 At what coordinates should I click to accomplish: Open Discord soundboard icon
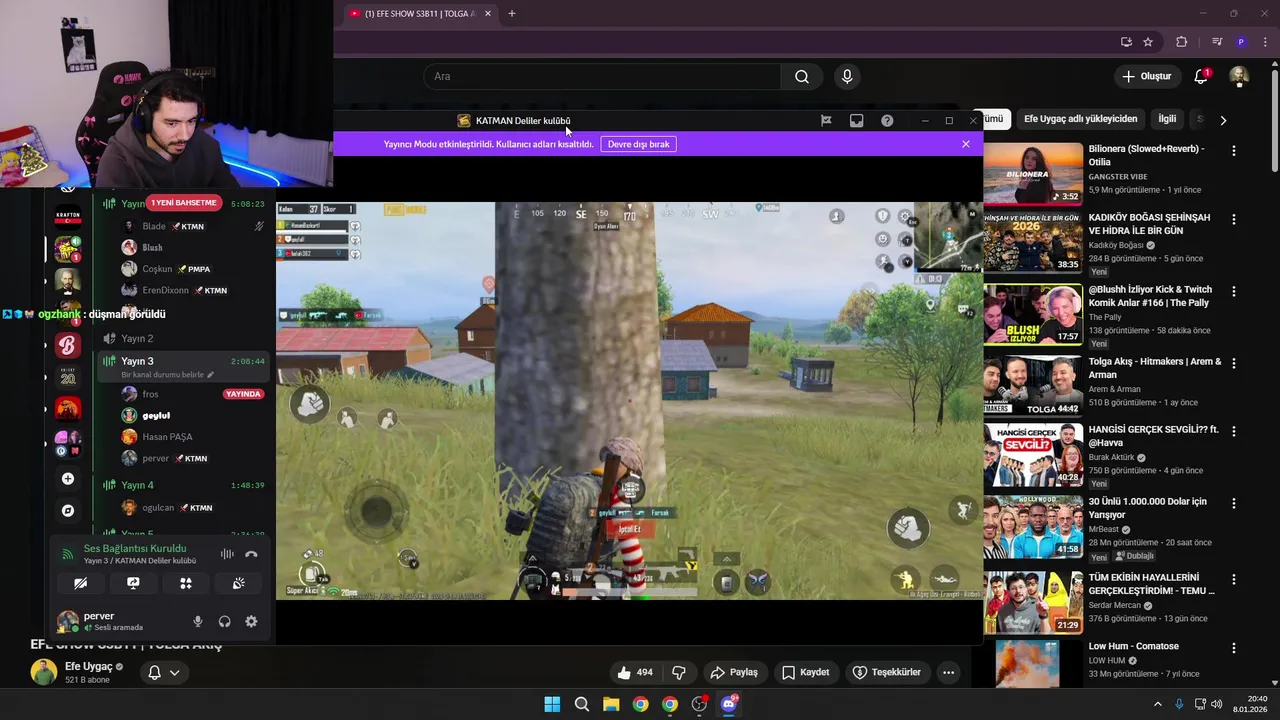(238, 583)
